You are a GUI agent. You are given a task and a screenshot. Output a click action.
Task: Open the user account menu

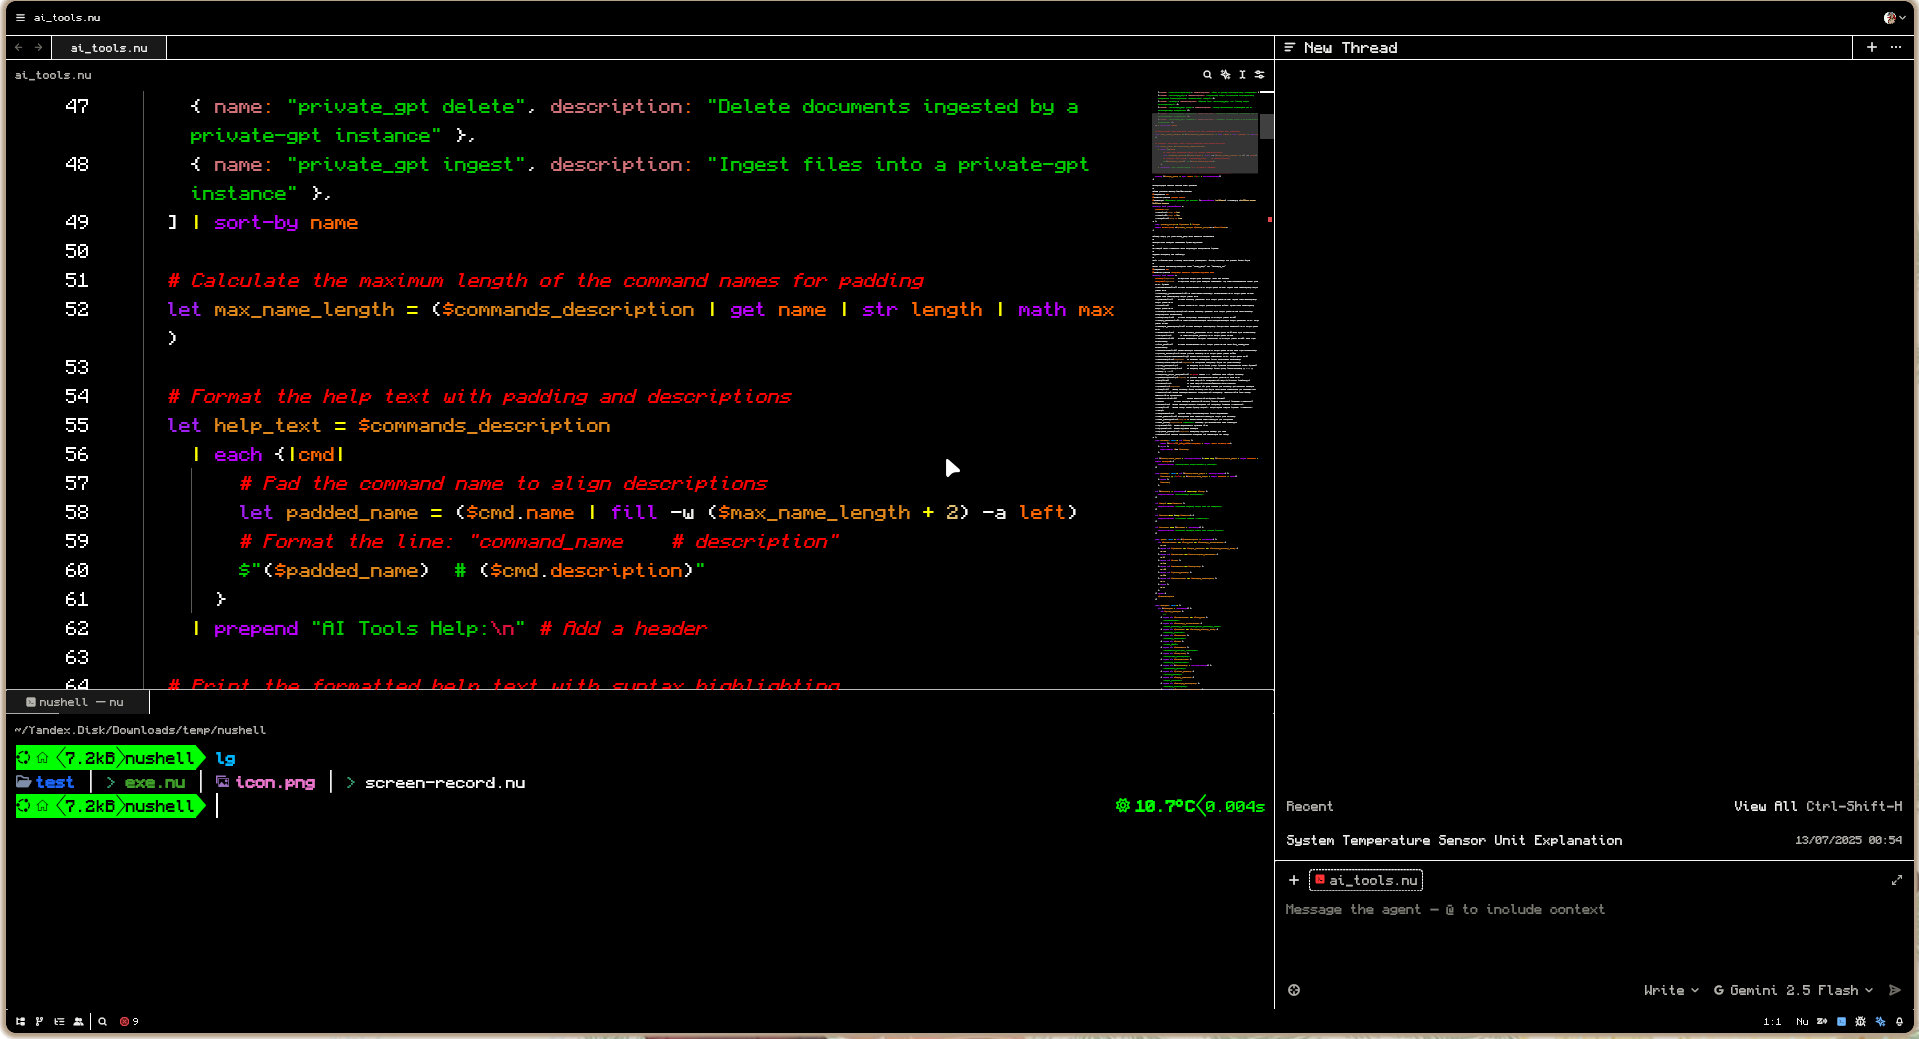click(x=1894, y=17)
